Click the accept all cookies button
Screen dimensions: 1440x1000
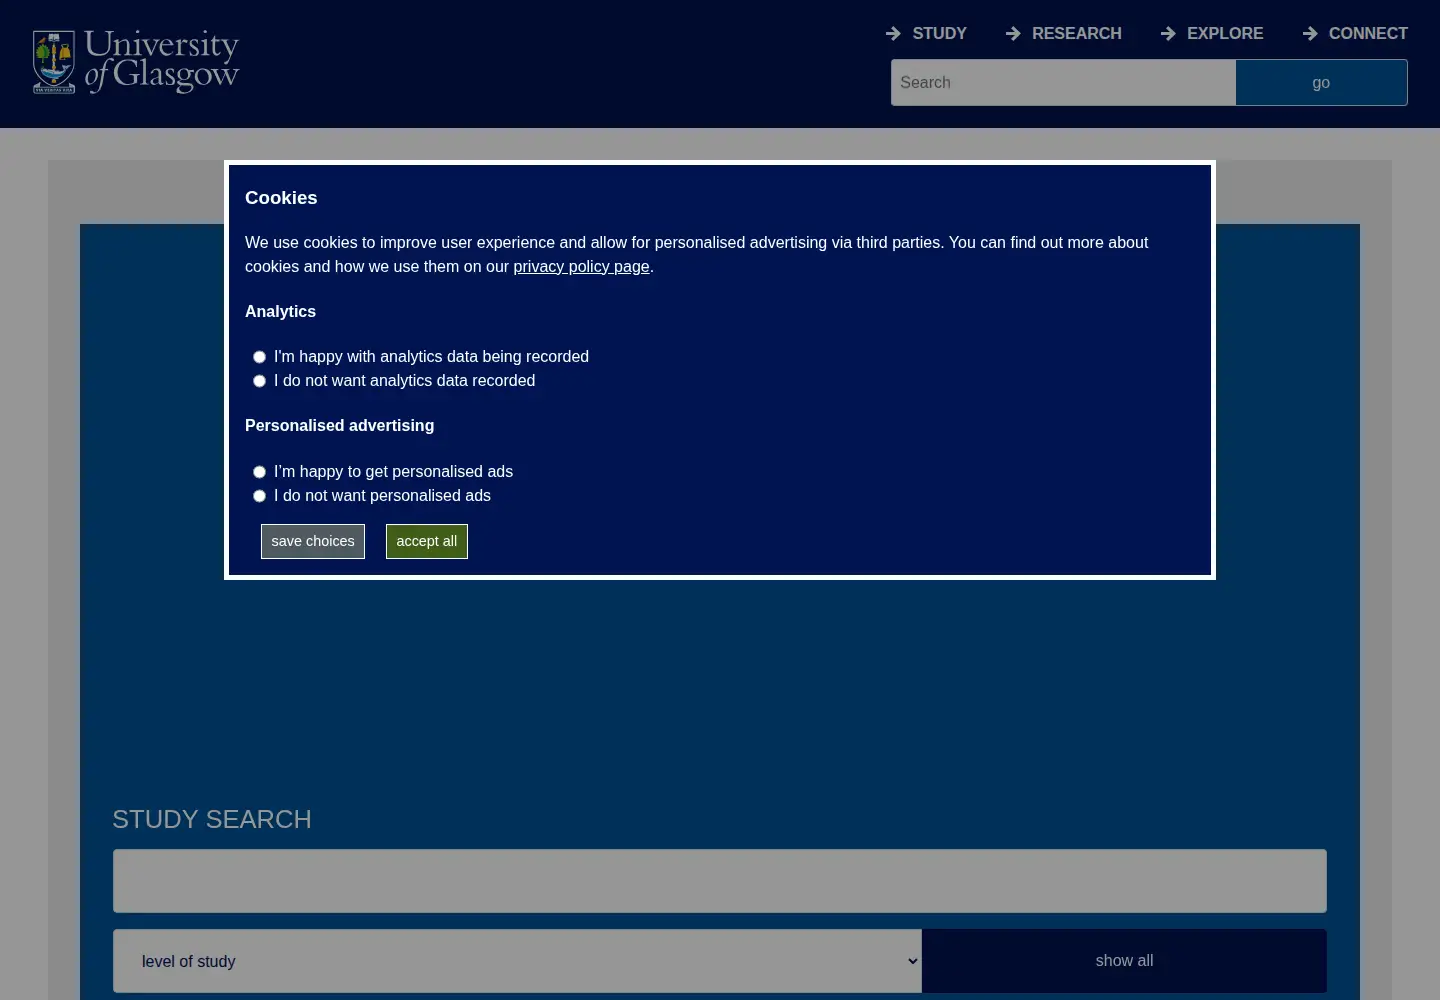point(427,541)
